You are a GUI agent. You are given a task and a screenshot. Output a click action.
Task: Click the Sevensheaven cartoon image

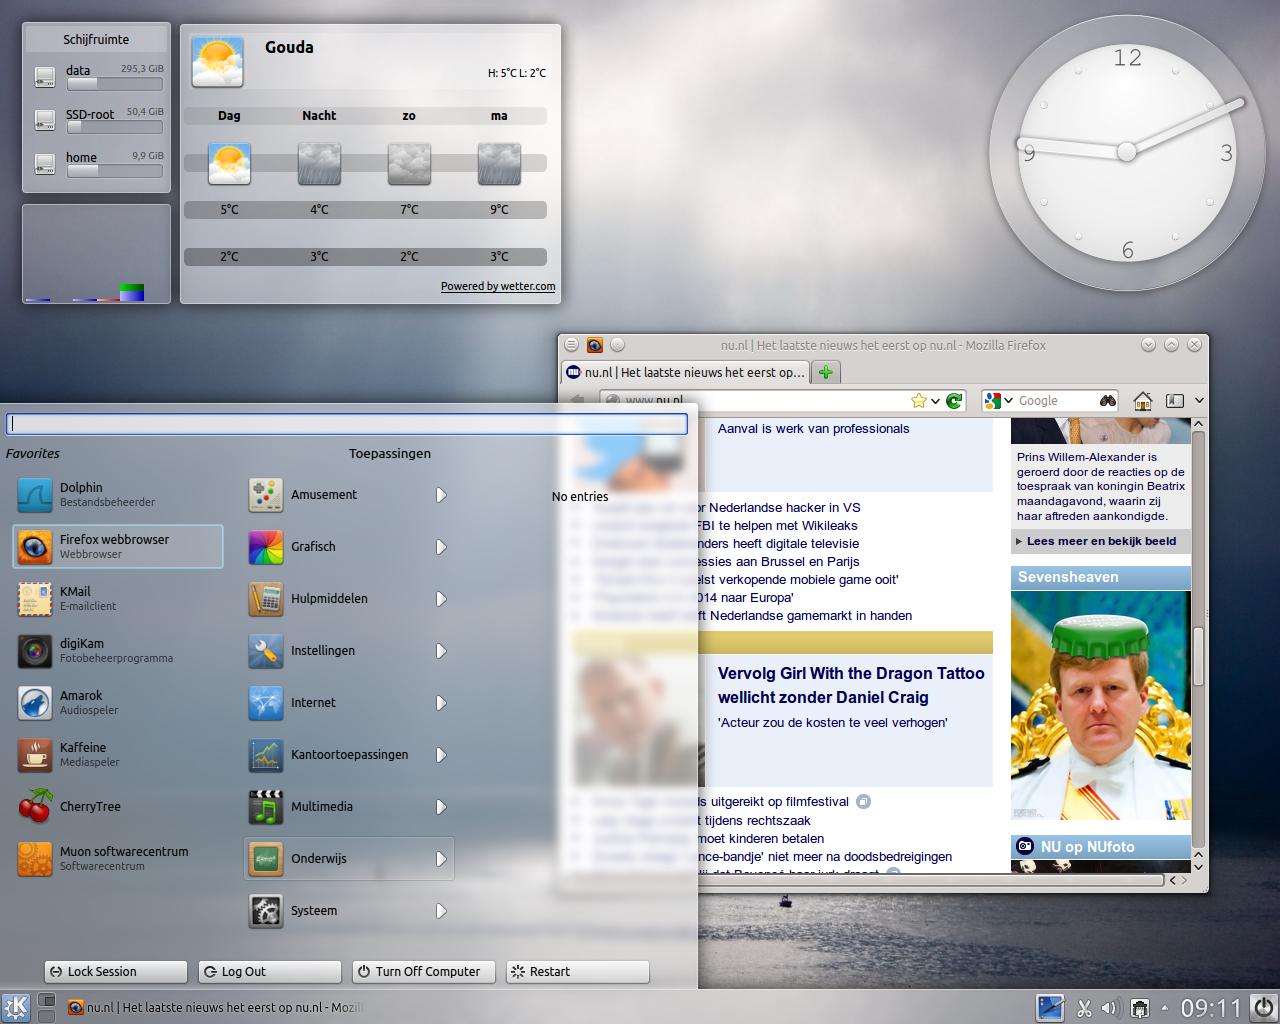point(1101,705)
